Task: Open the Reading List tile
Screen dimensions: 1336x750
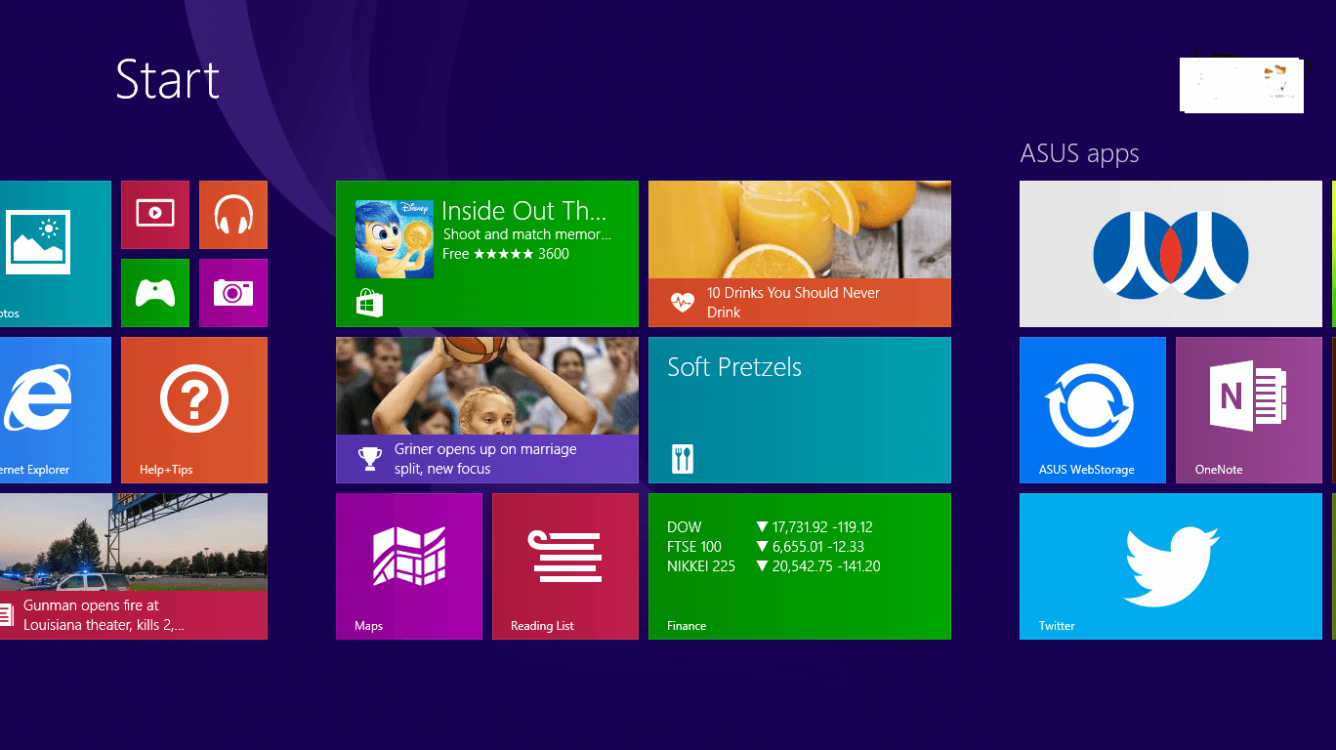Action: click(565, 566)
